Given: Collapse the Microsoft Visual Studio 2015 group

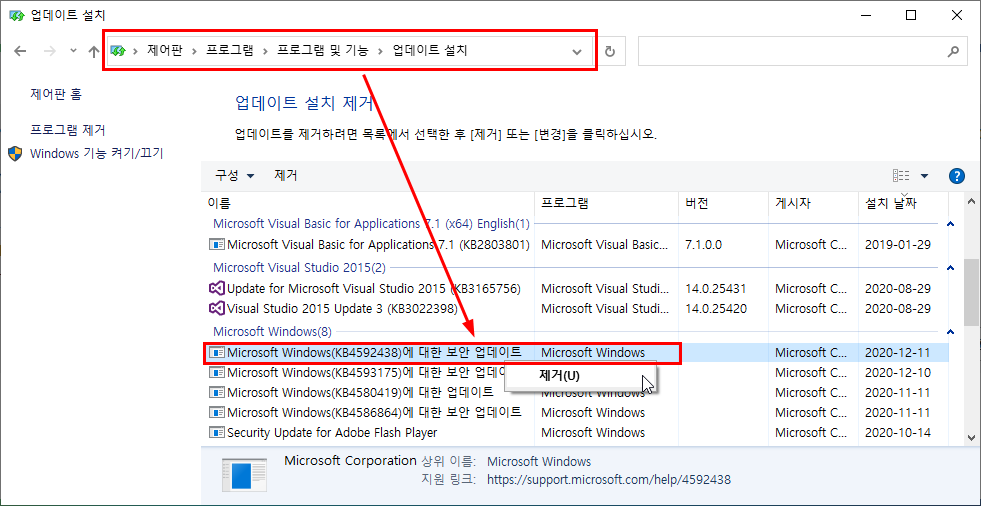Looking at the screenshot, I should (950, 268).
